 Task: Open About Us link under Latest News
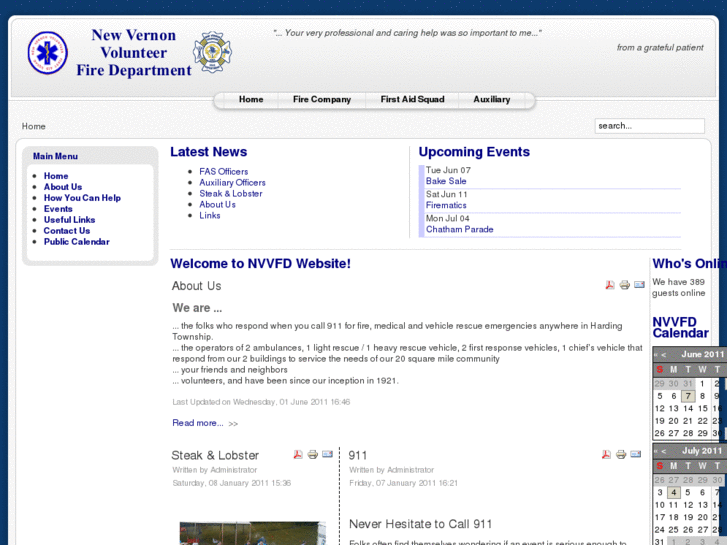217,205
